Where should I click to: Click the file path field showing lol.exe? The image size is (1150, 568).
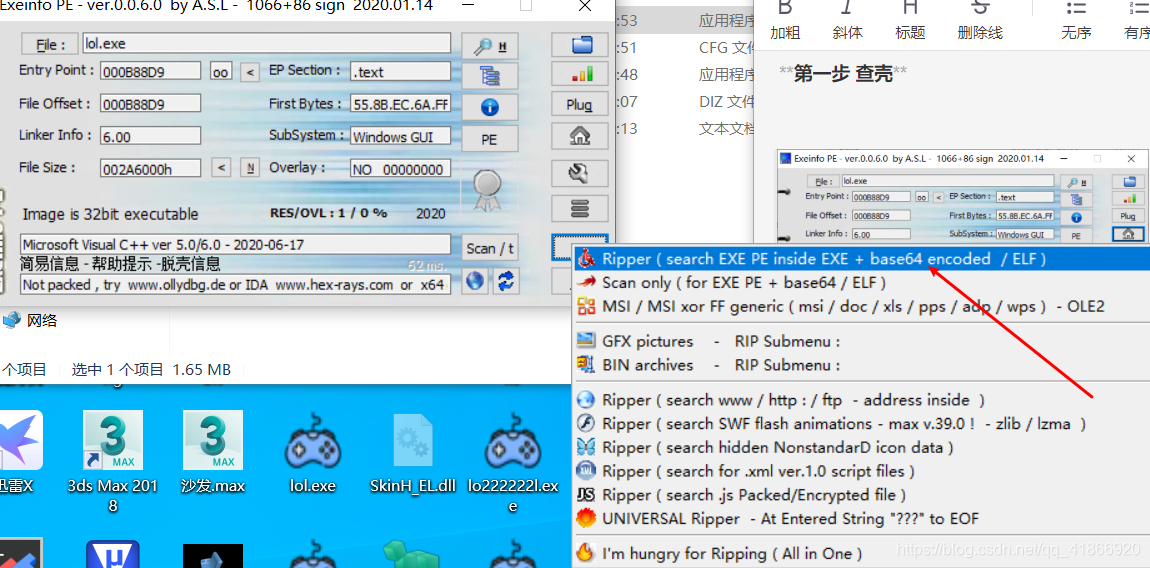(267, 43)
